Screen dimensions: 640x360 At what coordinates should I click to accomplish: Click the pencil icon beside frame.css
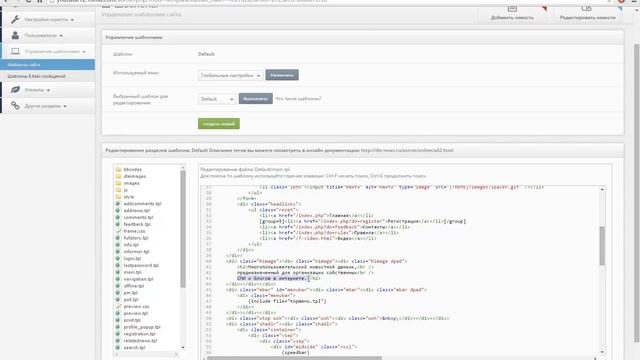click(118, 231)
